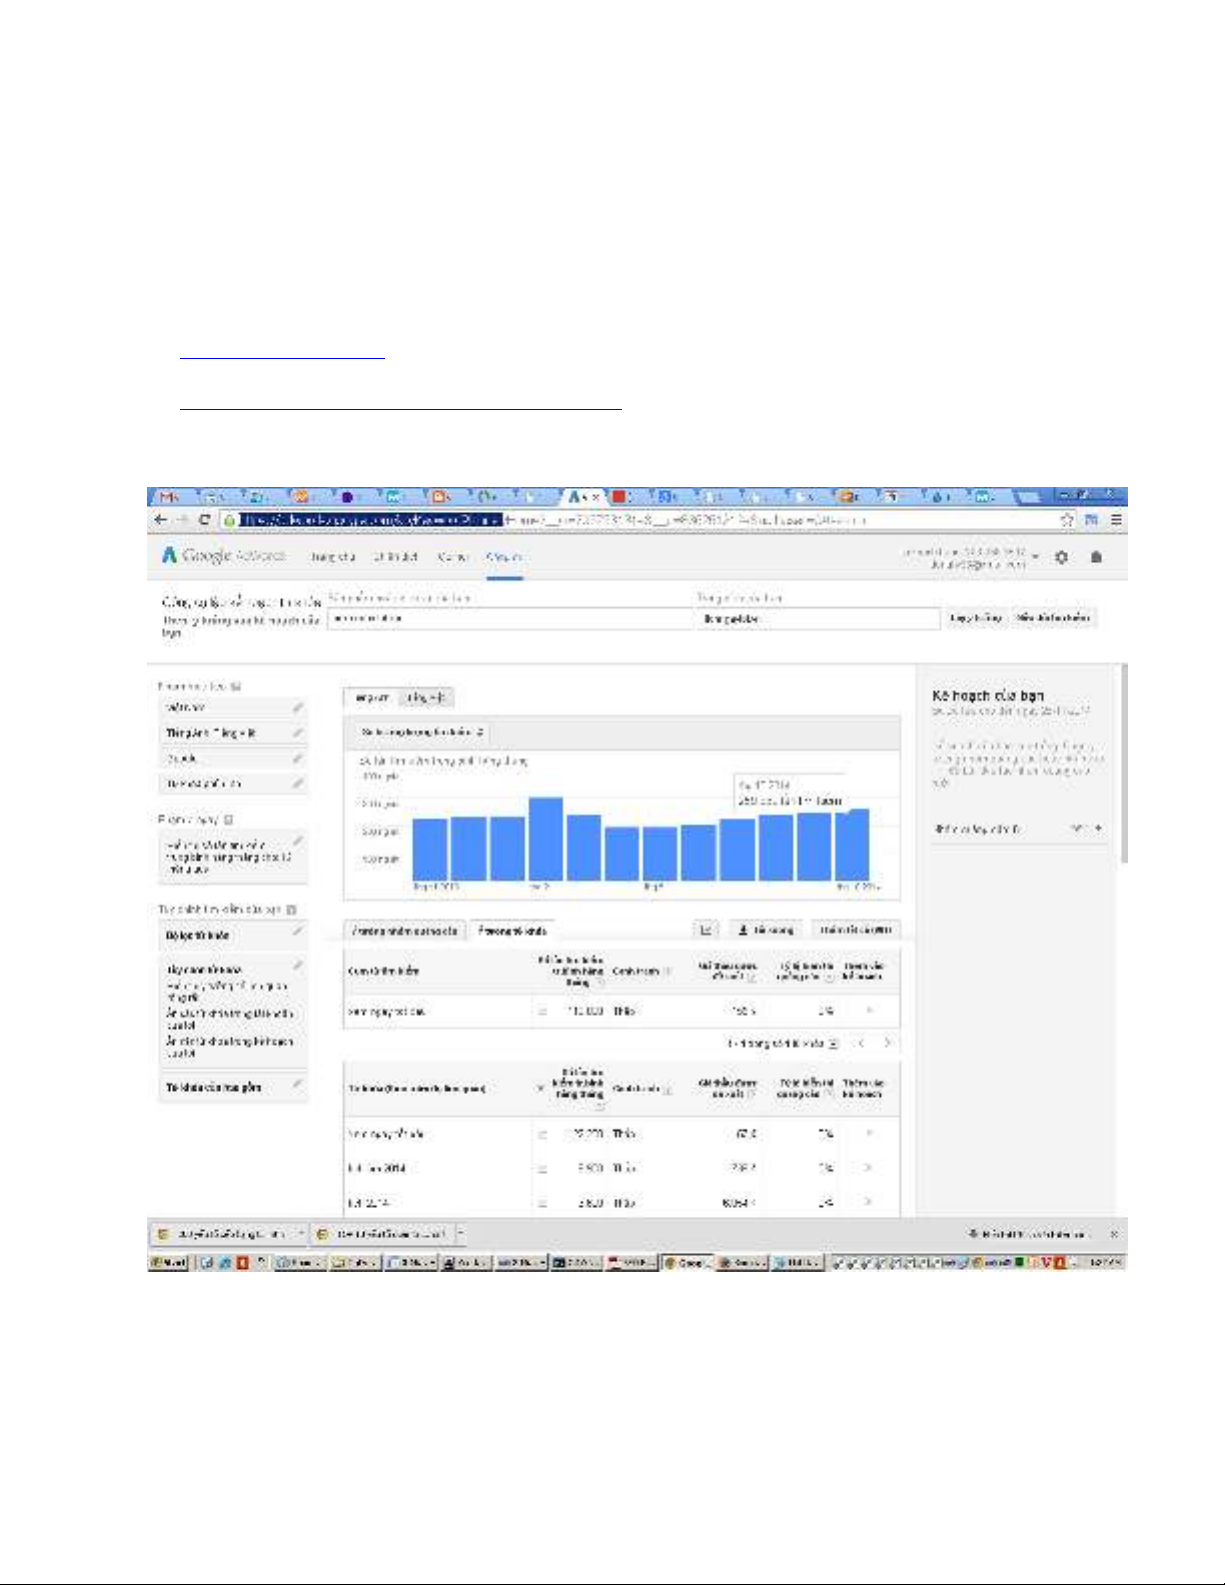Switch to the ad group ideas tab
Screen dimensions: 1225x1585
(x=405, y=930)
